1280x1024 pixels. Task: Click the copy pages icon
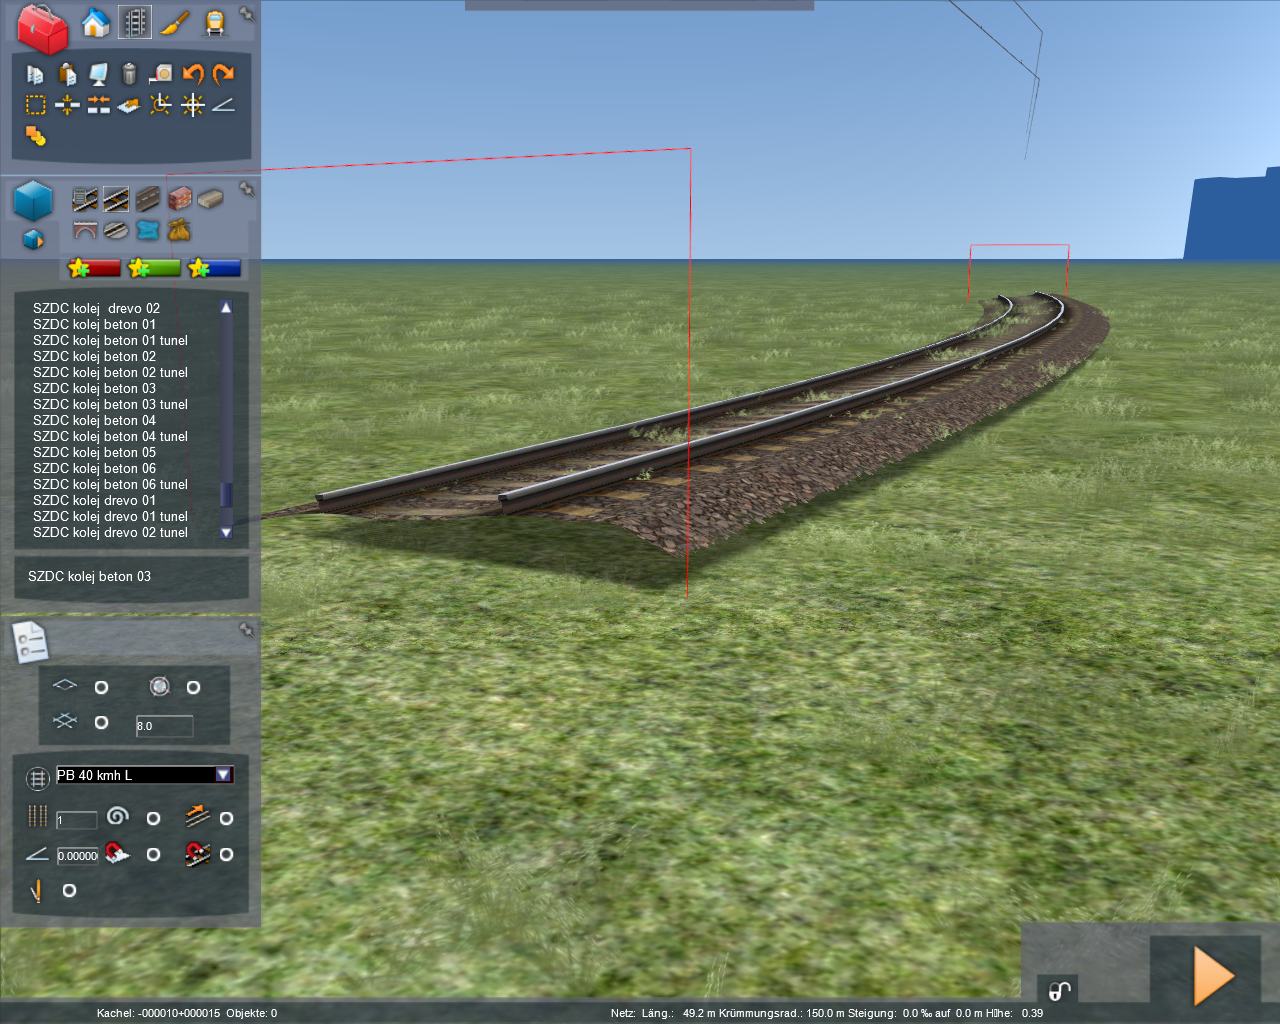pyautogui.click(x=35, y=74)
